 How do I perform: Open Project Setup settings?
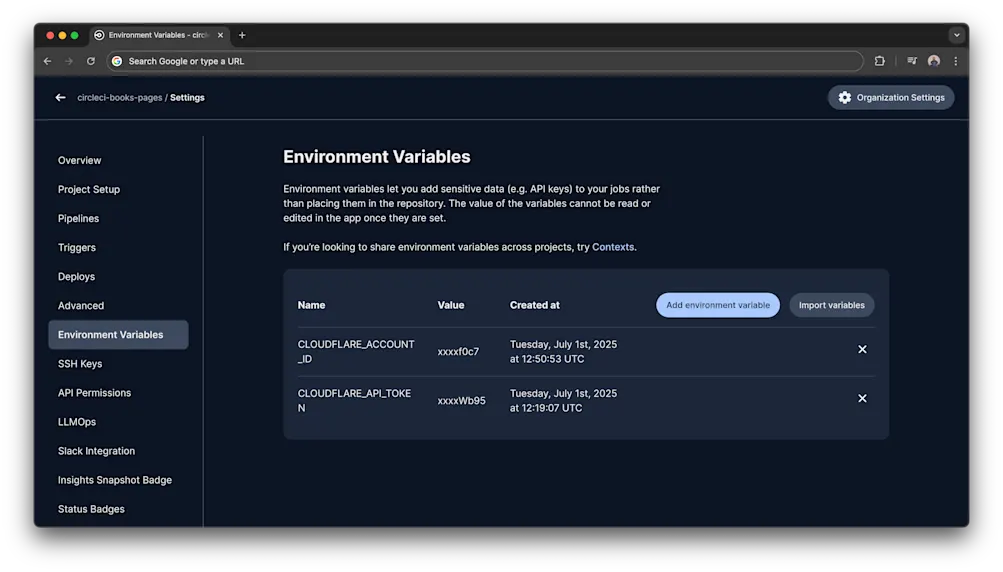(89, 189)
